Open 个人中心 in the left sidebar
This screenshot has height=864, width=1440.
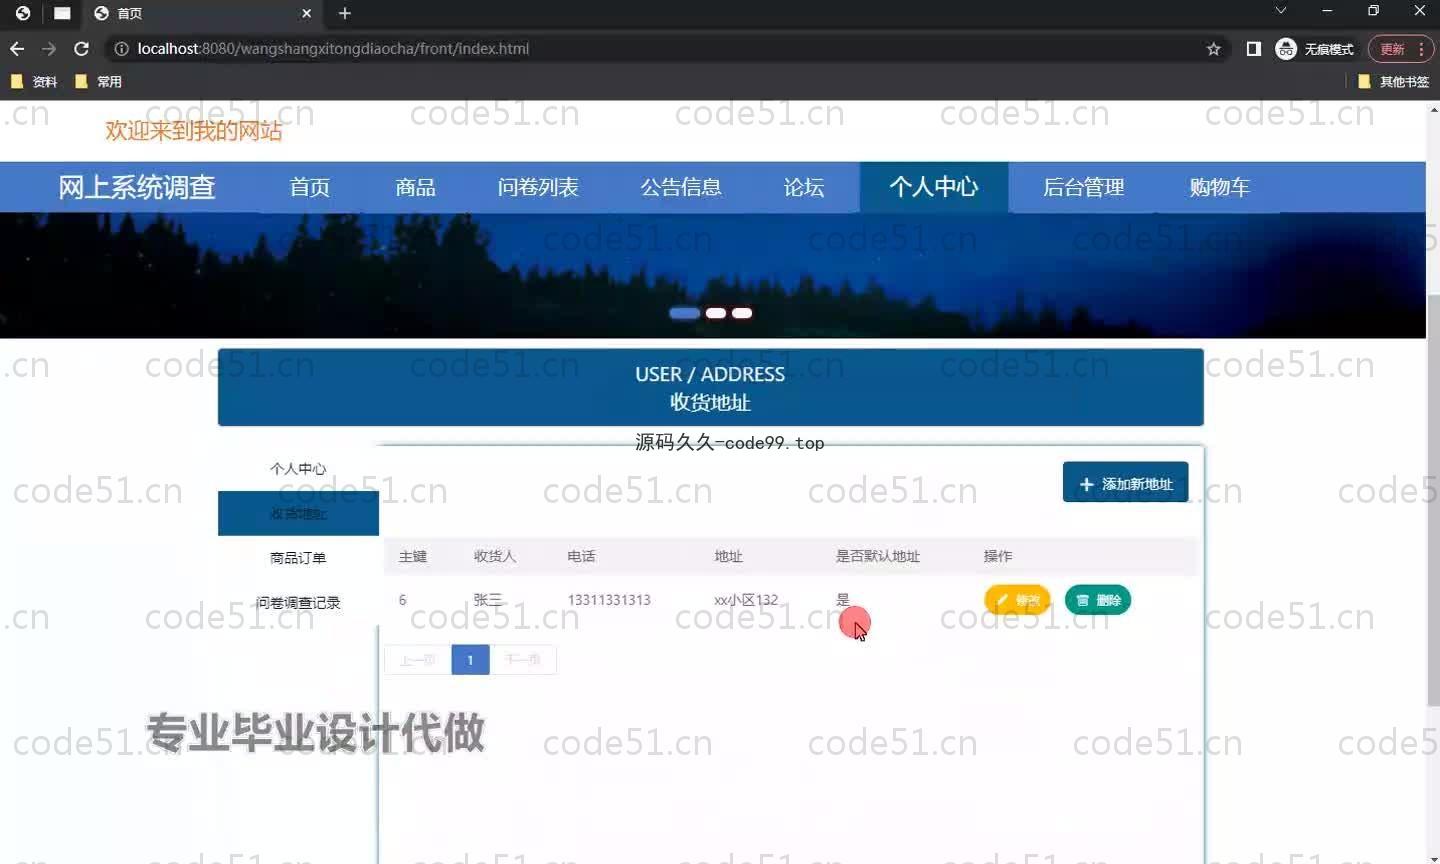pyautogui.click(x=298, y=469)
